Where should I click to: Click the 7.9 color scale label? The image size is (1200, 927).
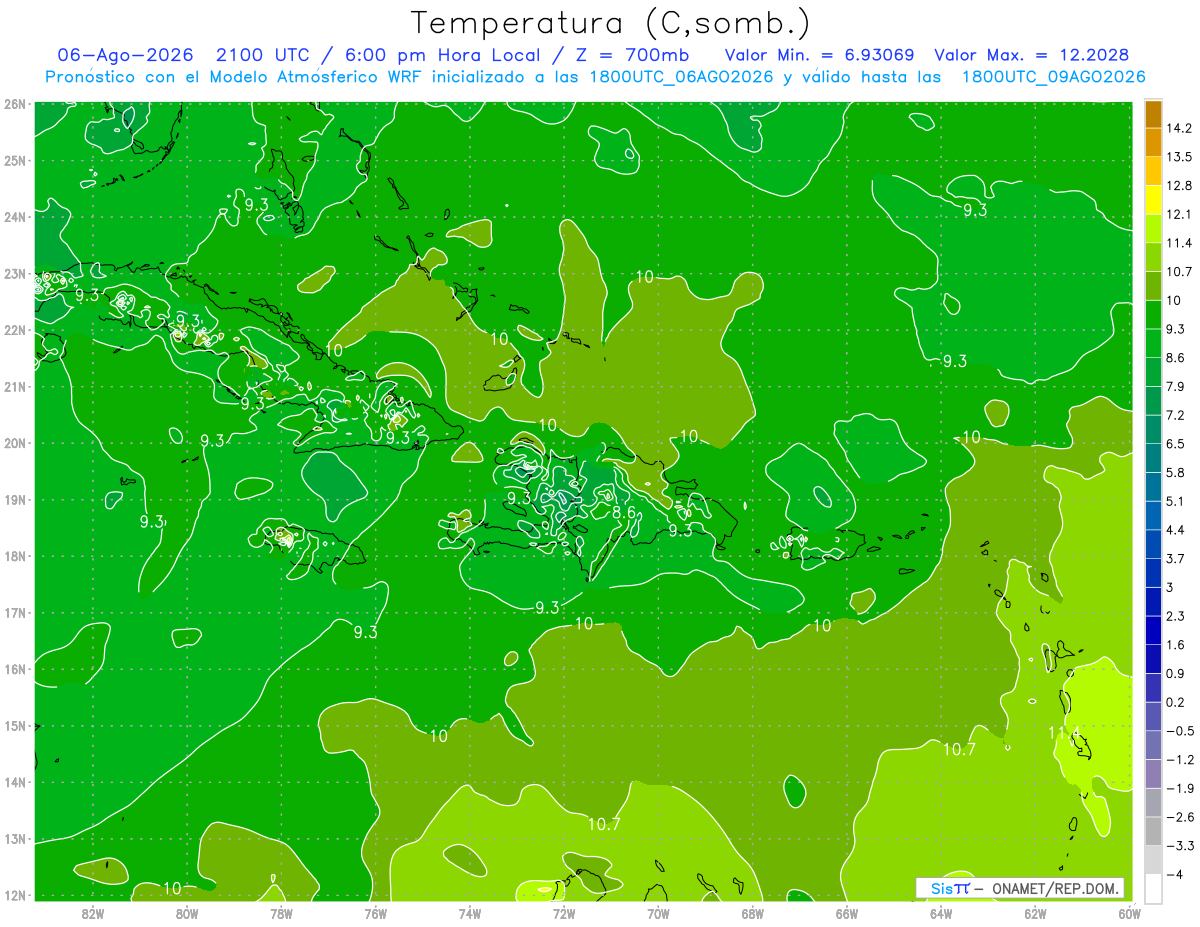coord(1176,386)
